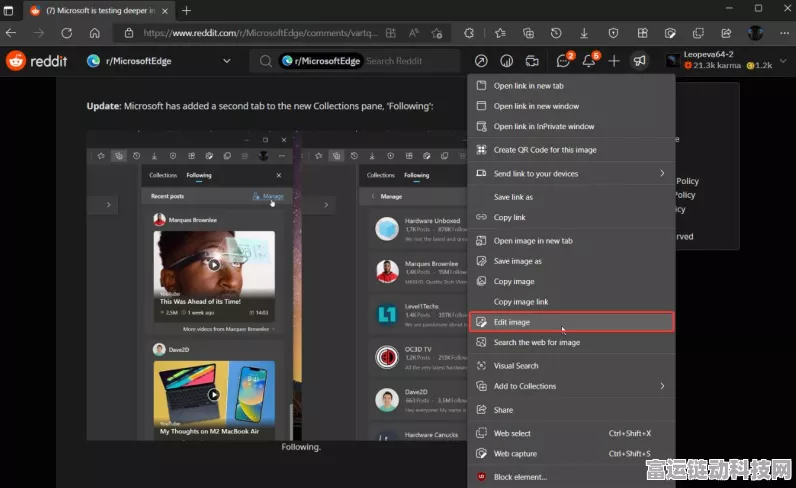Open the tab actions menu icon
The height and width of the screenshot is (488, 796).
click(x=9, y=10)
